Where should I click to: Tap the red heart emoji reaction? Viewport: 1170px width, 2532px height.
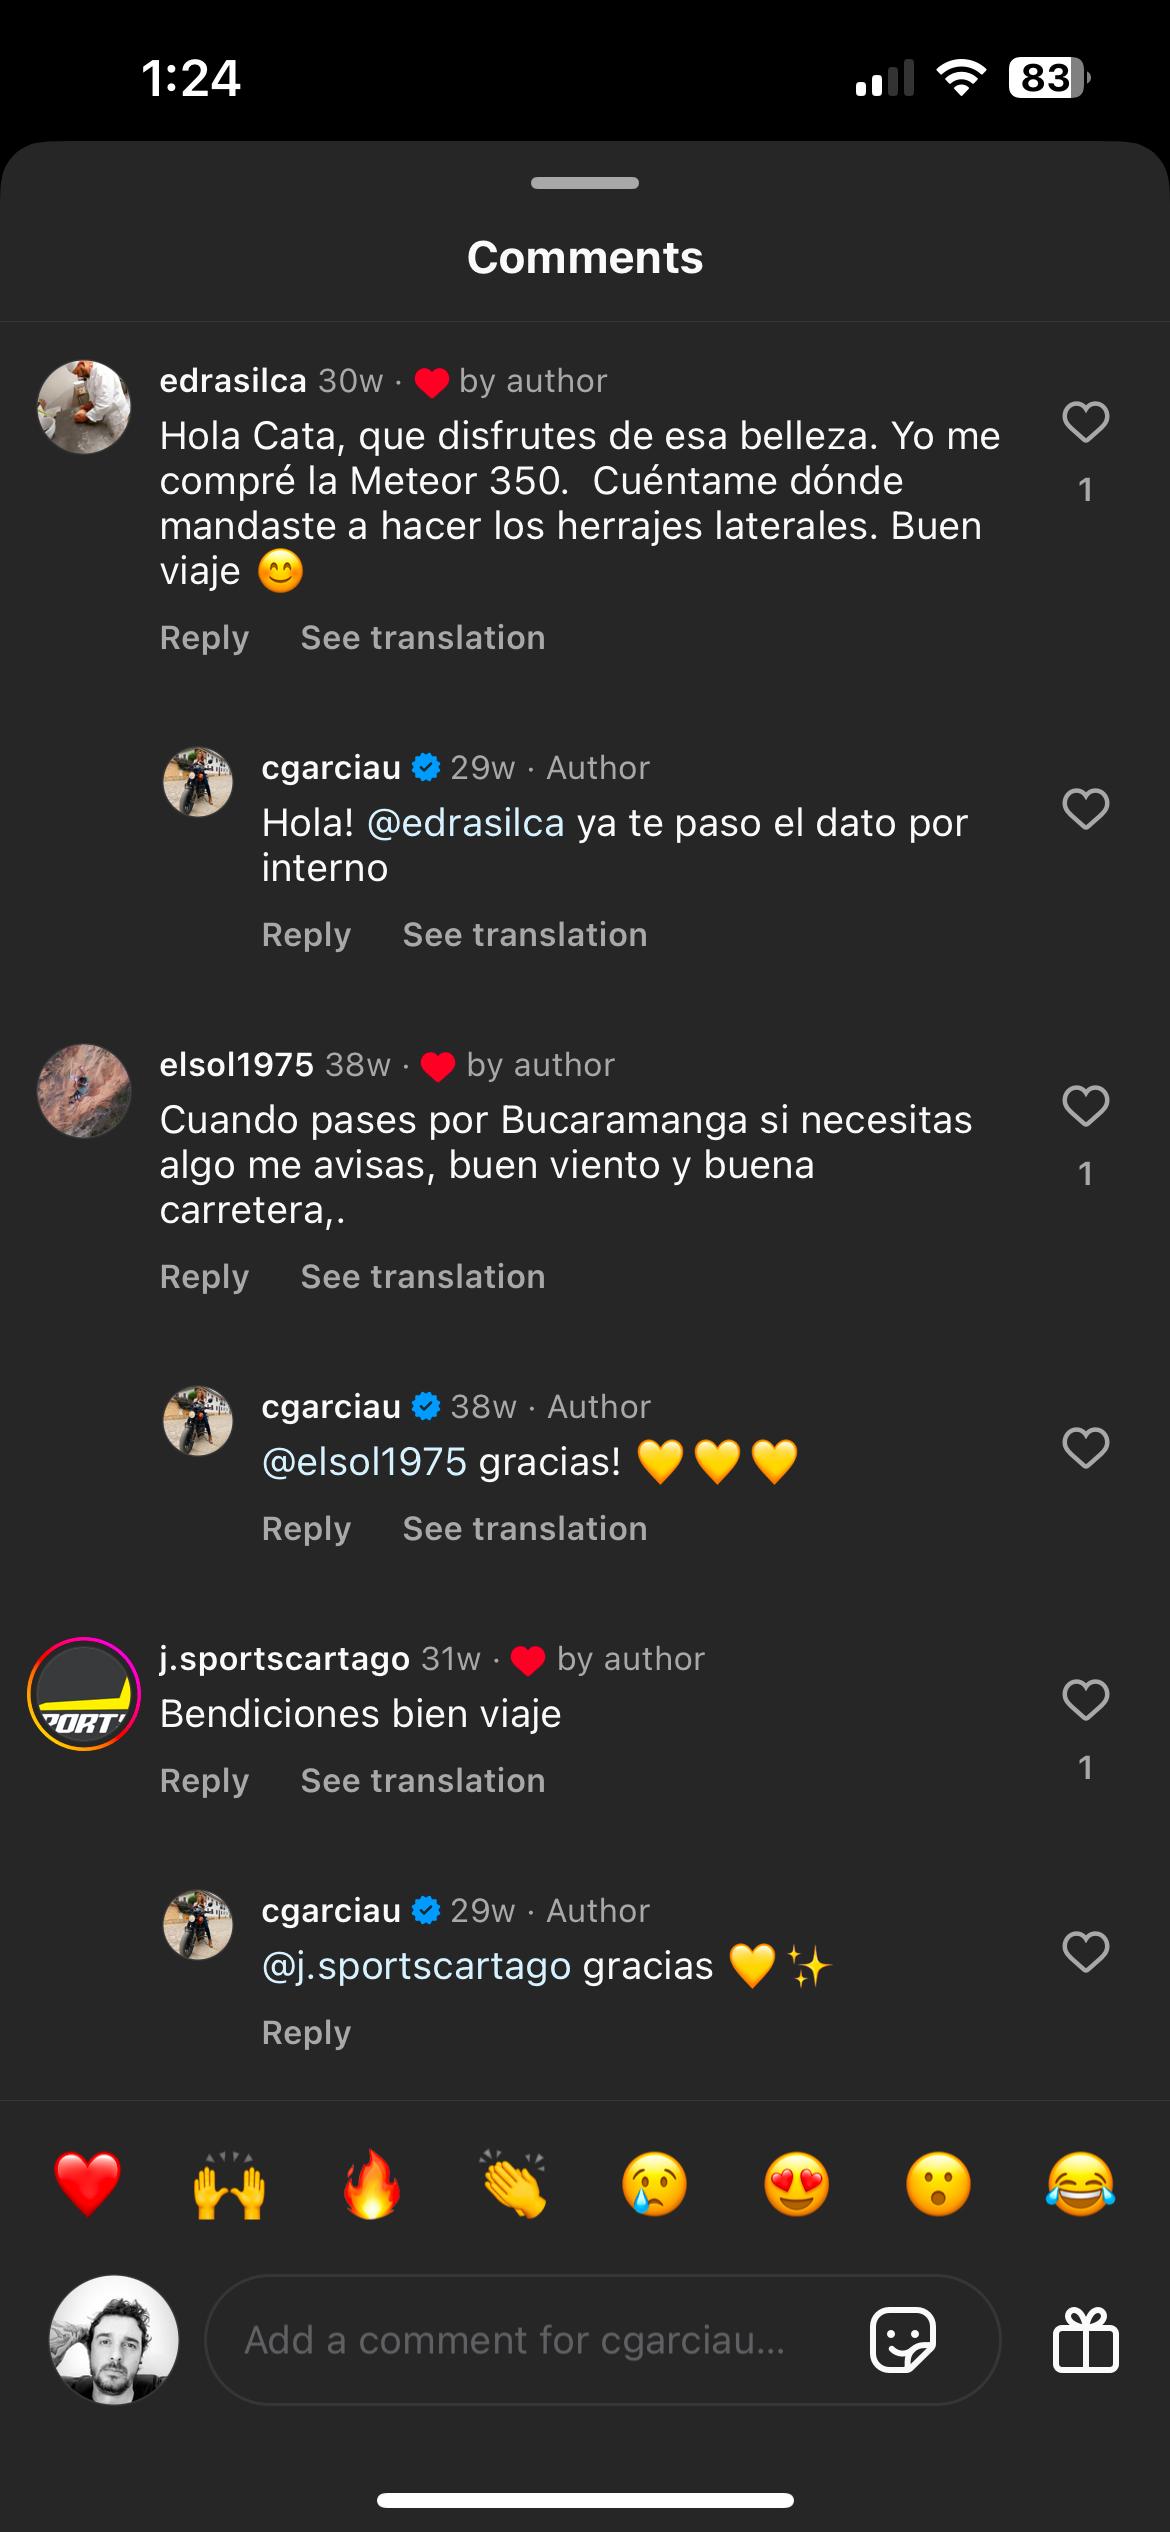(88, 2184)
